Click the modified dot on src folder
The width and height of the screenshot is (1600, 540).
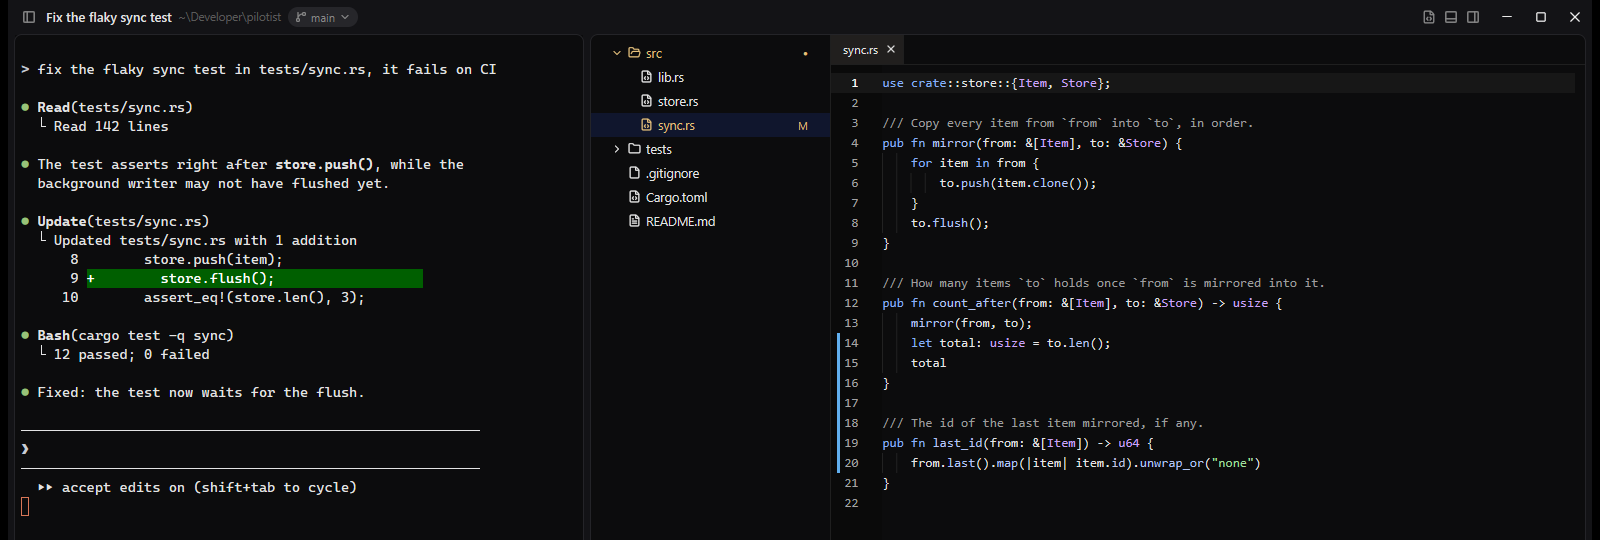(x=805, y=54)
